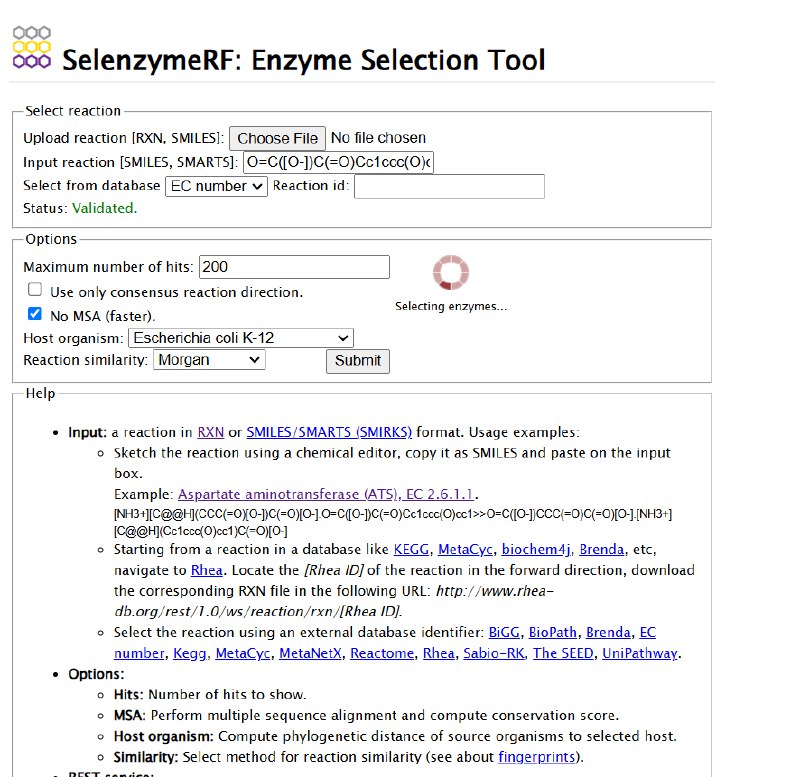
Task: Click the SelenzymeRF hexagon logo
Action: [32, 47]
